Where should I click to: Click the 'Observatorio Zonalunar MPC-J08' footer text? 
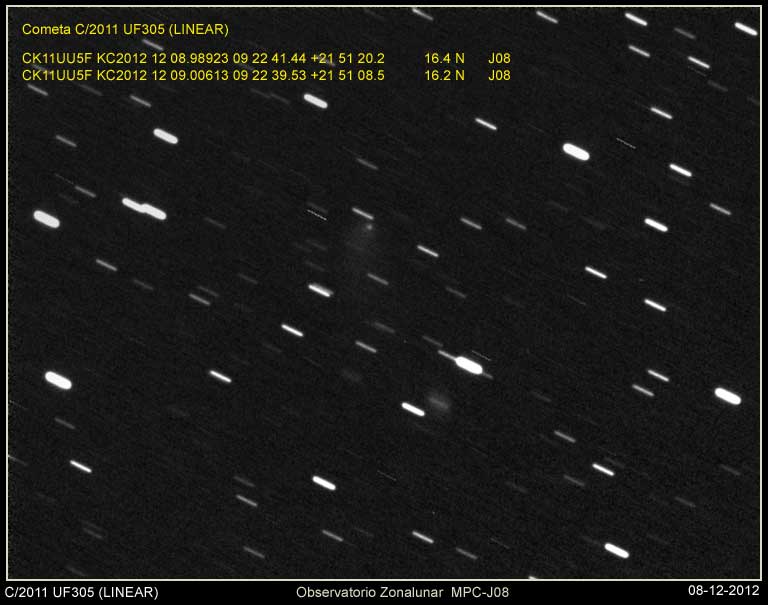(403, 592)
